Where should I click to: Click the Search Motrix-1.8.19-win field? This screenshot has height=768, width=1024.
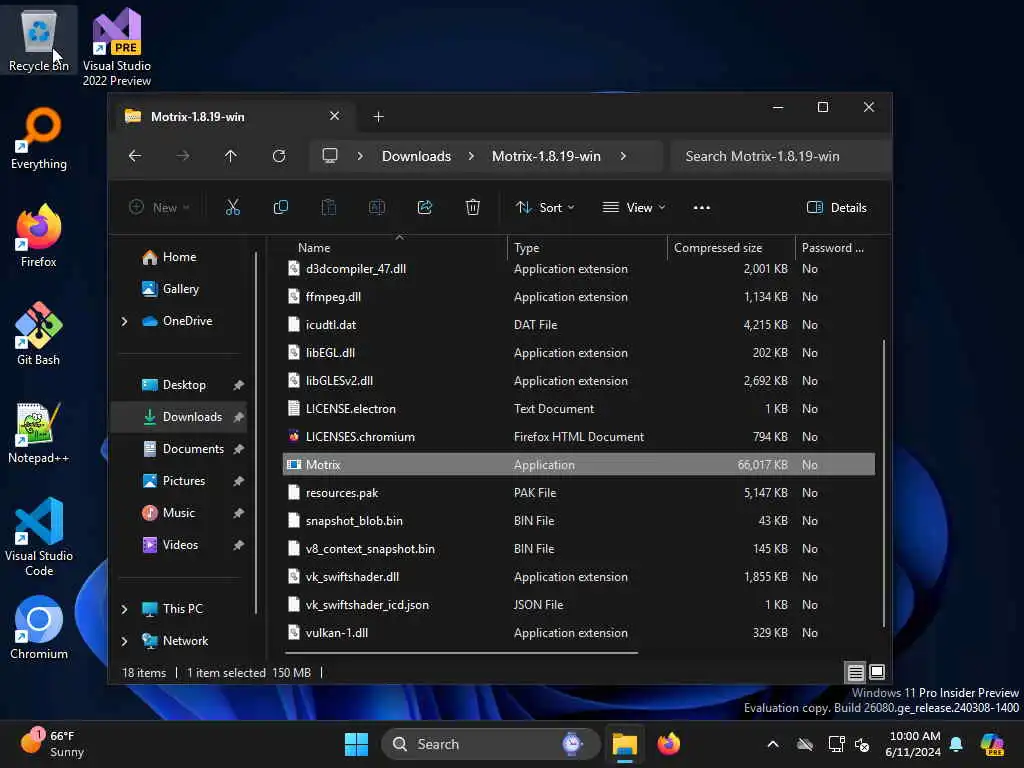pos(780,156)
